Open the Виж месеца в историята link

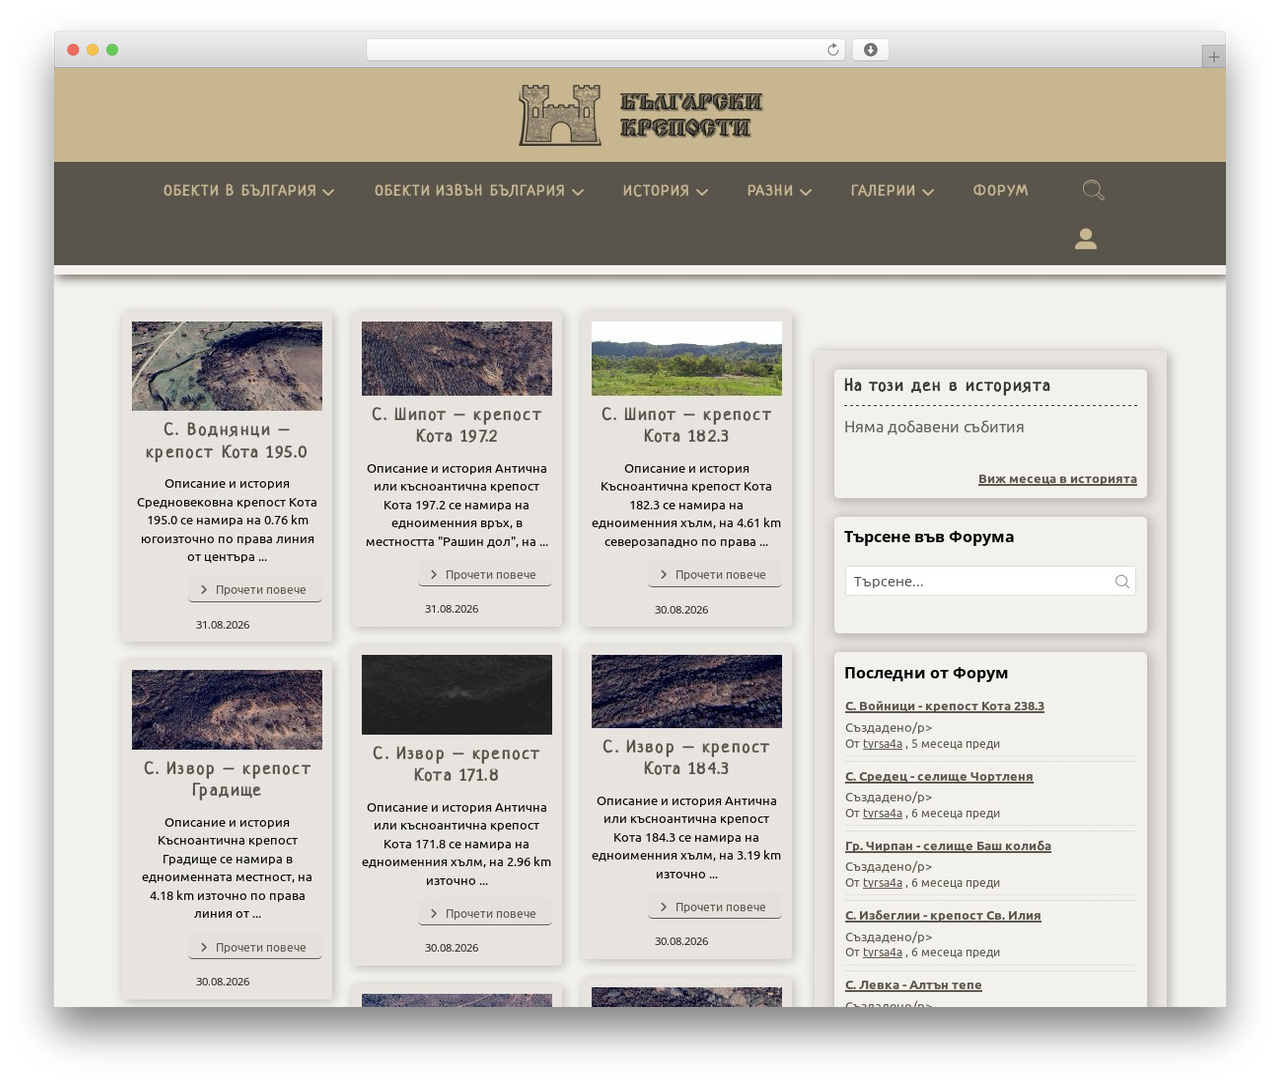coord(1057,479)
